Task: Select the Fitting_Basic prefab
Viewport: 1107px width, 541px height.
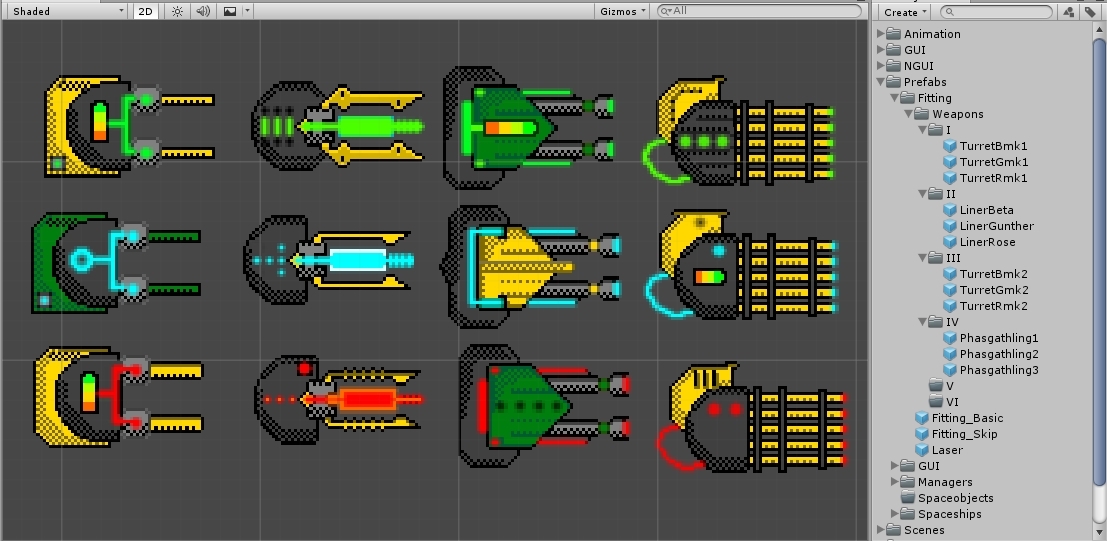Action: pos(966,418)
